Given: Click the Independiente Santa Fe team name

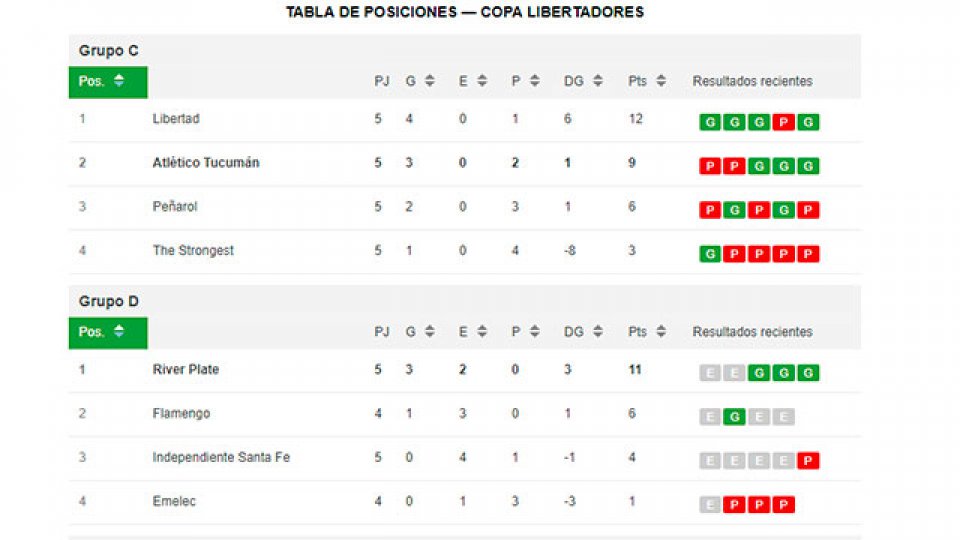Looking at the screenshot, I should click(x=221, y=458).
